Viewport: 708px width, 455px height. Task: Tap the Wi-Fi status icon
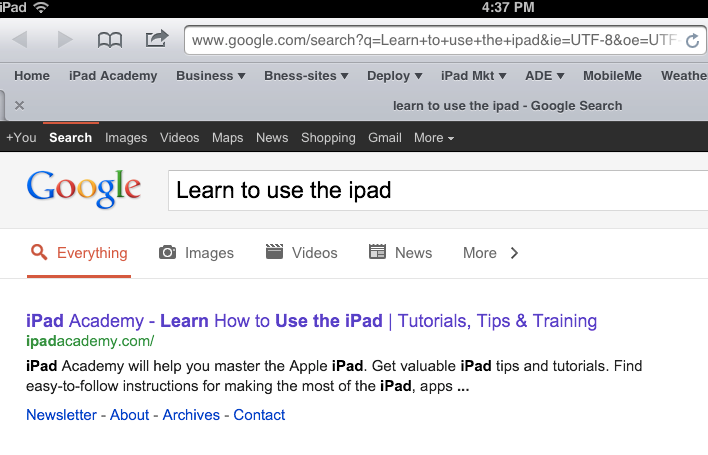tap(41, 7)
